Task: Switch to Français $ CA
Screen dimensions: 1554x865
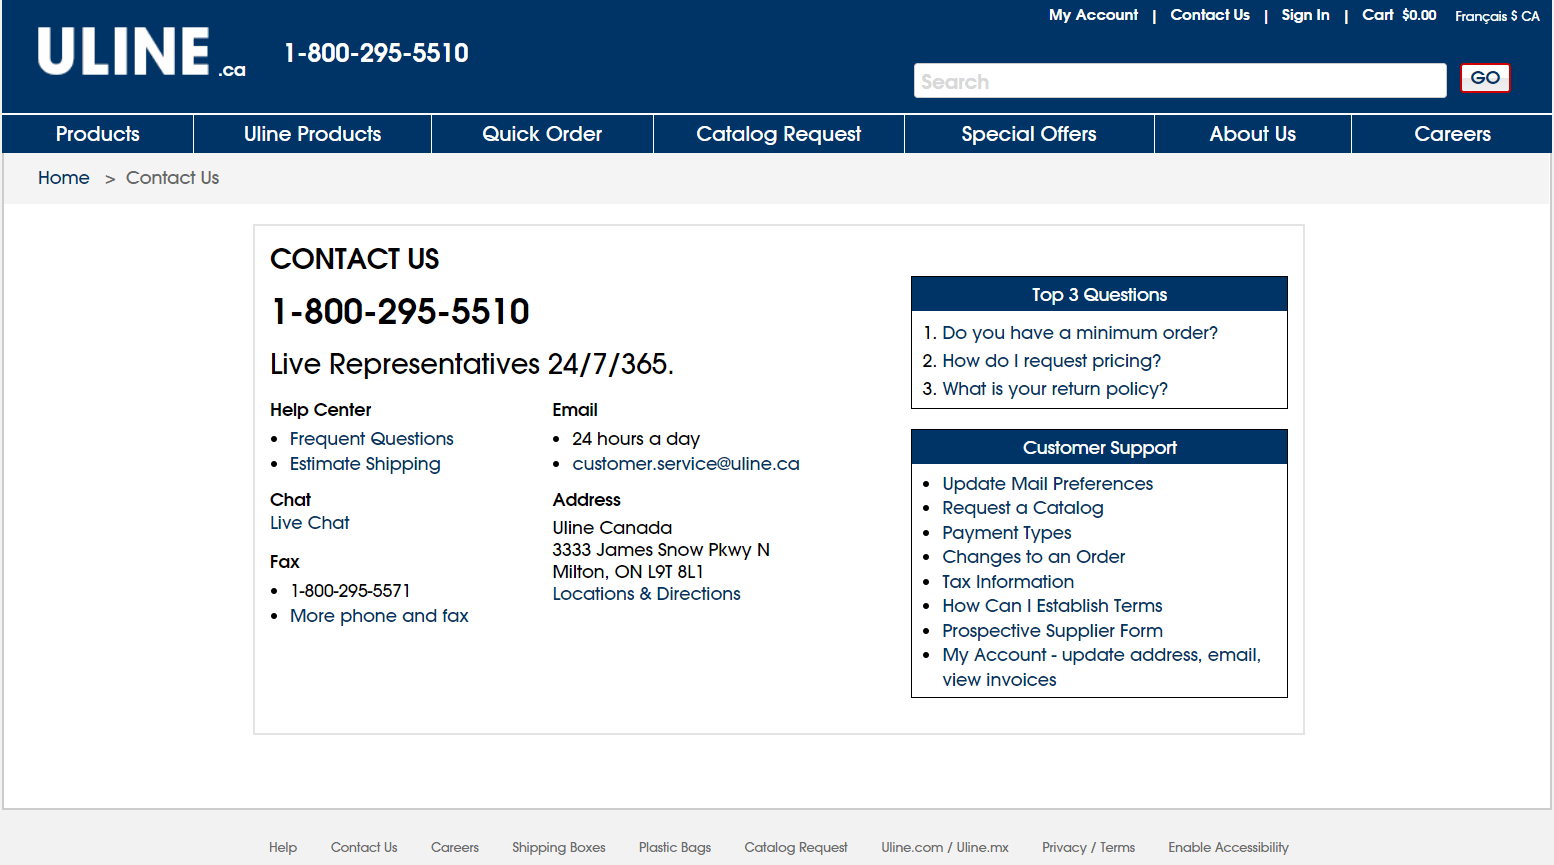Action: [x=1497, y=16]
